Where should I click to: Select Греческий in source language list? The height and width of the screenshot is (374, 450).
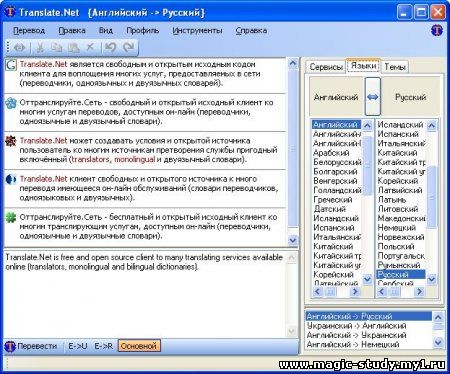[x=336, y=200]
